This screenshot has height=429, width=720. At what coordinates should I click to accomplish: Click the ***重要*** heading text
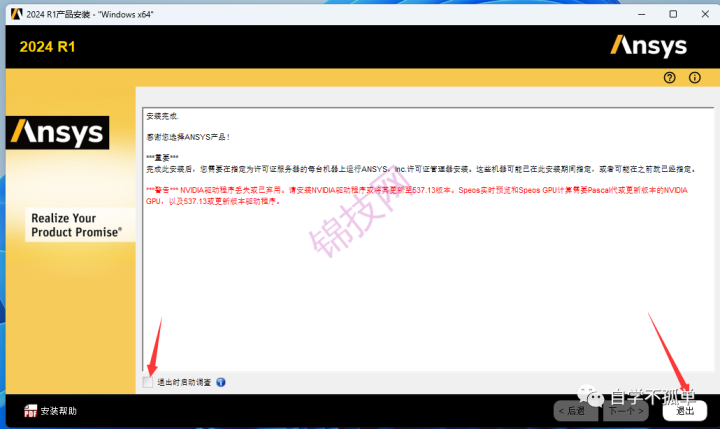pyautogui.click(x=162, y=158)
